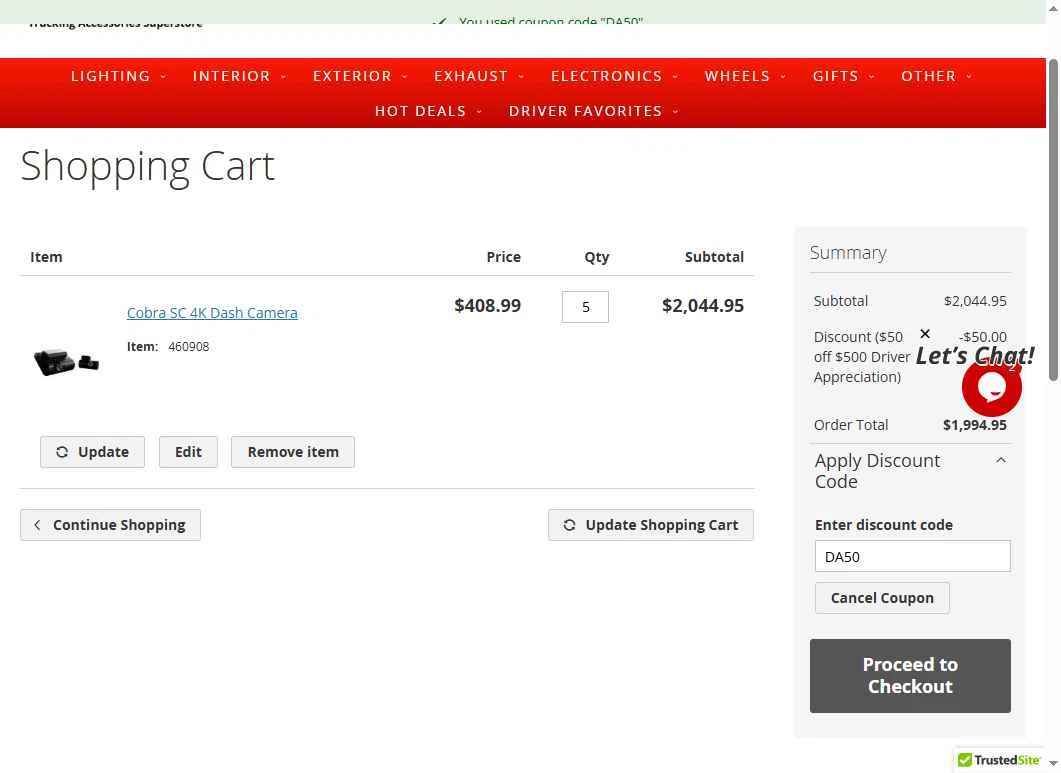Open the Exhaust menu
1061x773 pixels.
click(479, 76)
